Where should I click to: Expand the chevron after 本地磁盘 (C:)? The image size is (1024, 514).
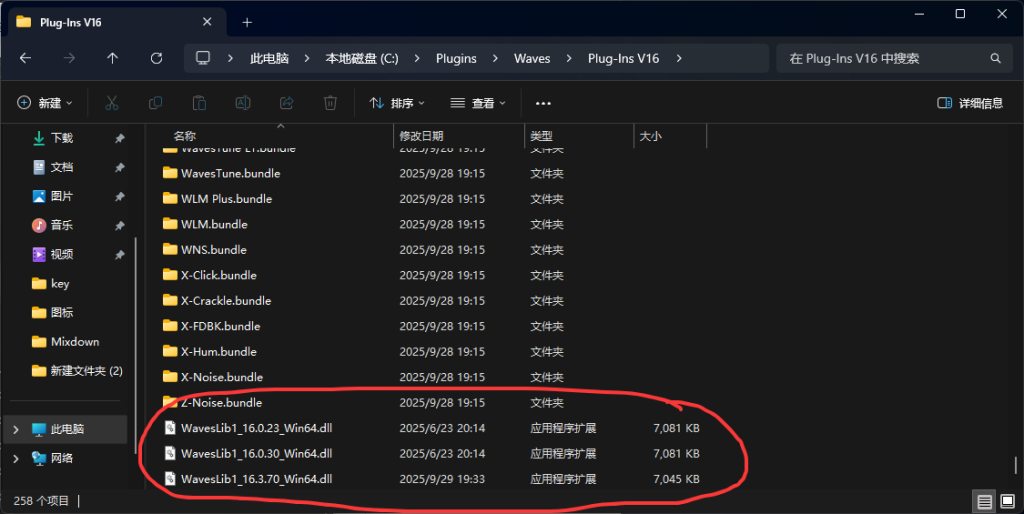click(x=417, y=58)
